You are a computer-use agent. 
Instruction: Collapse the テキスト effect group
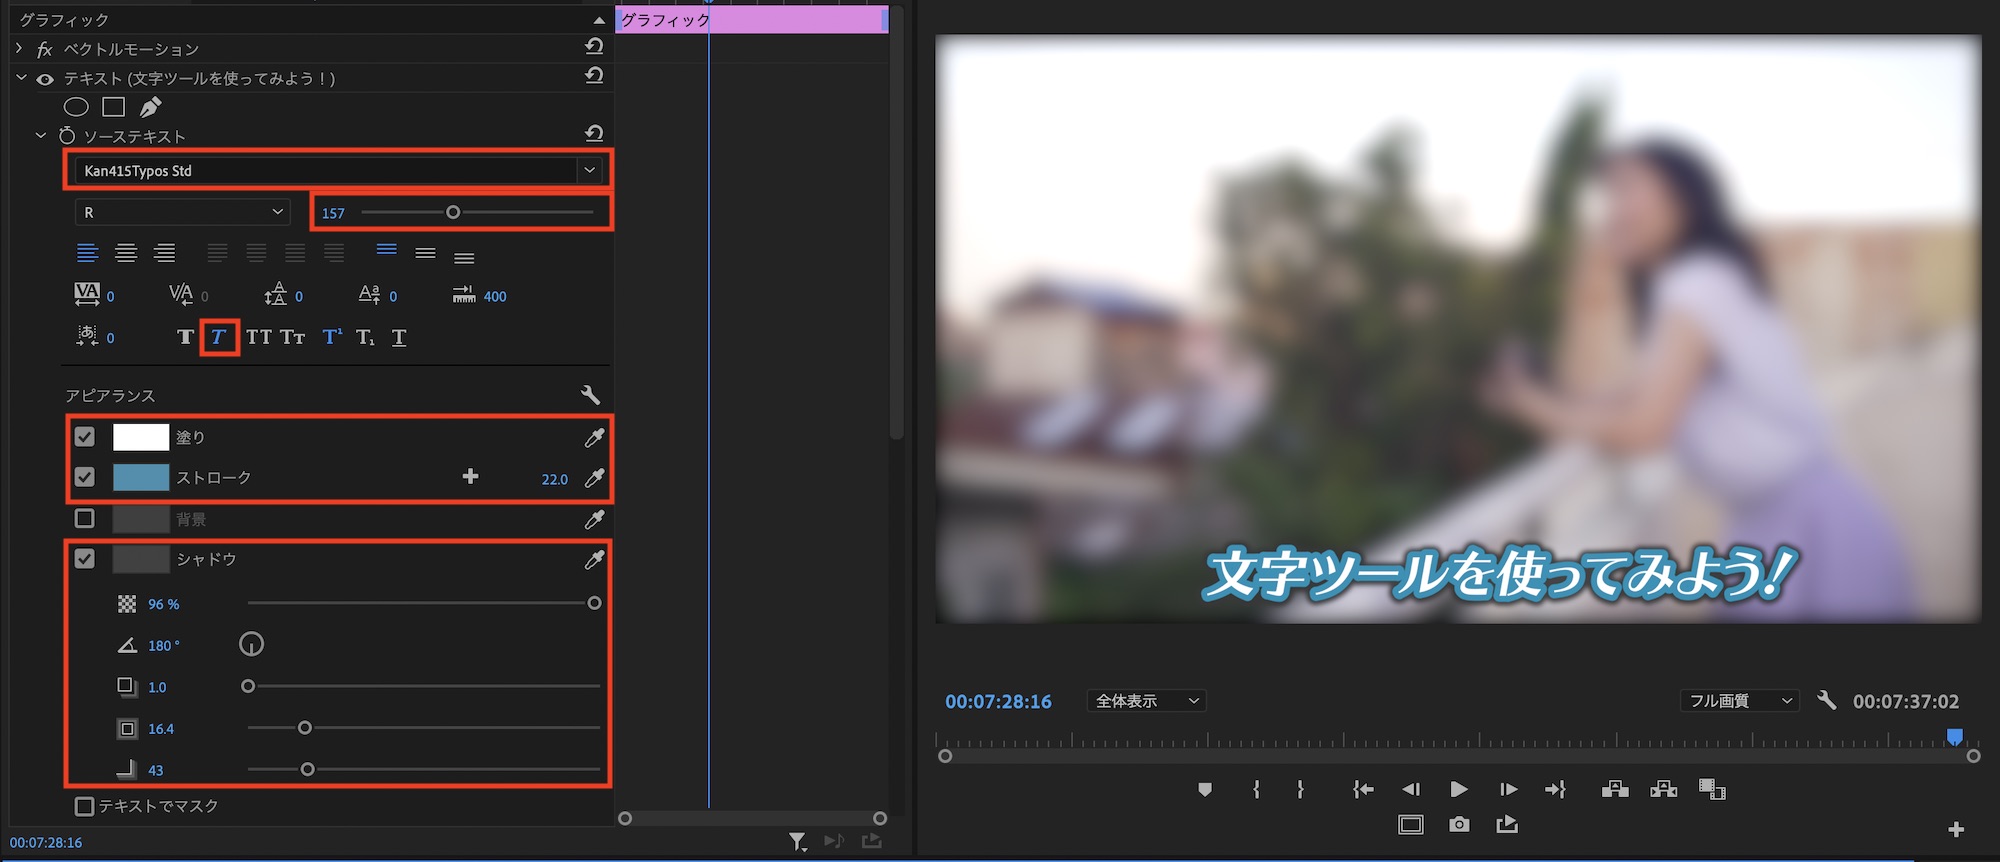coord(21,77)
